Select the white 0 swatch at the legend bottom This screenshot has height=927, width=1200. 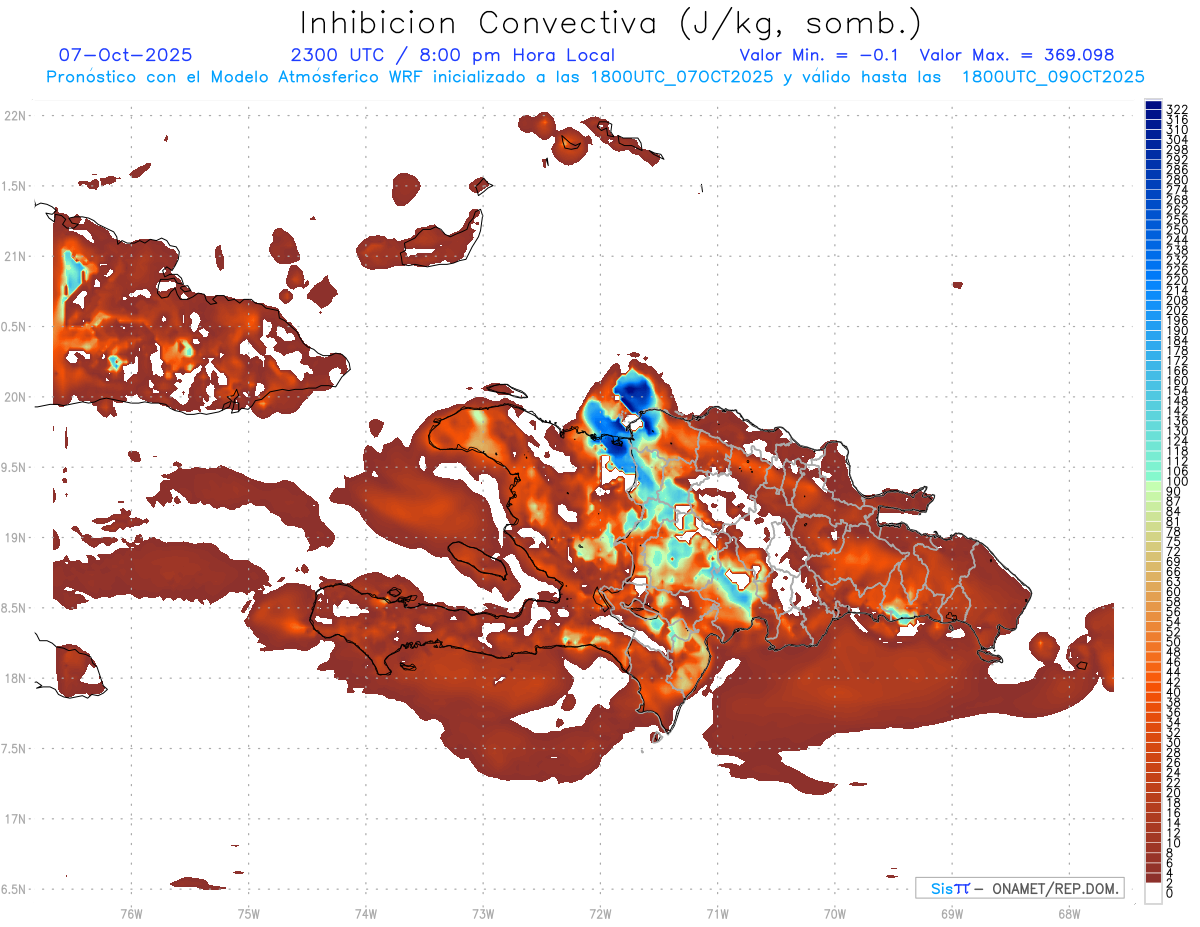pos(1153,893)
